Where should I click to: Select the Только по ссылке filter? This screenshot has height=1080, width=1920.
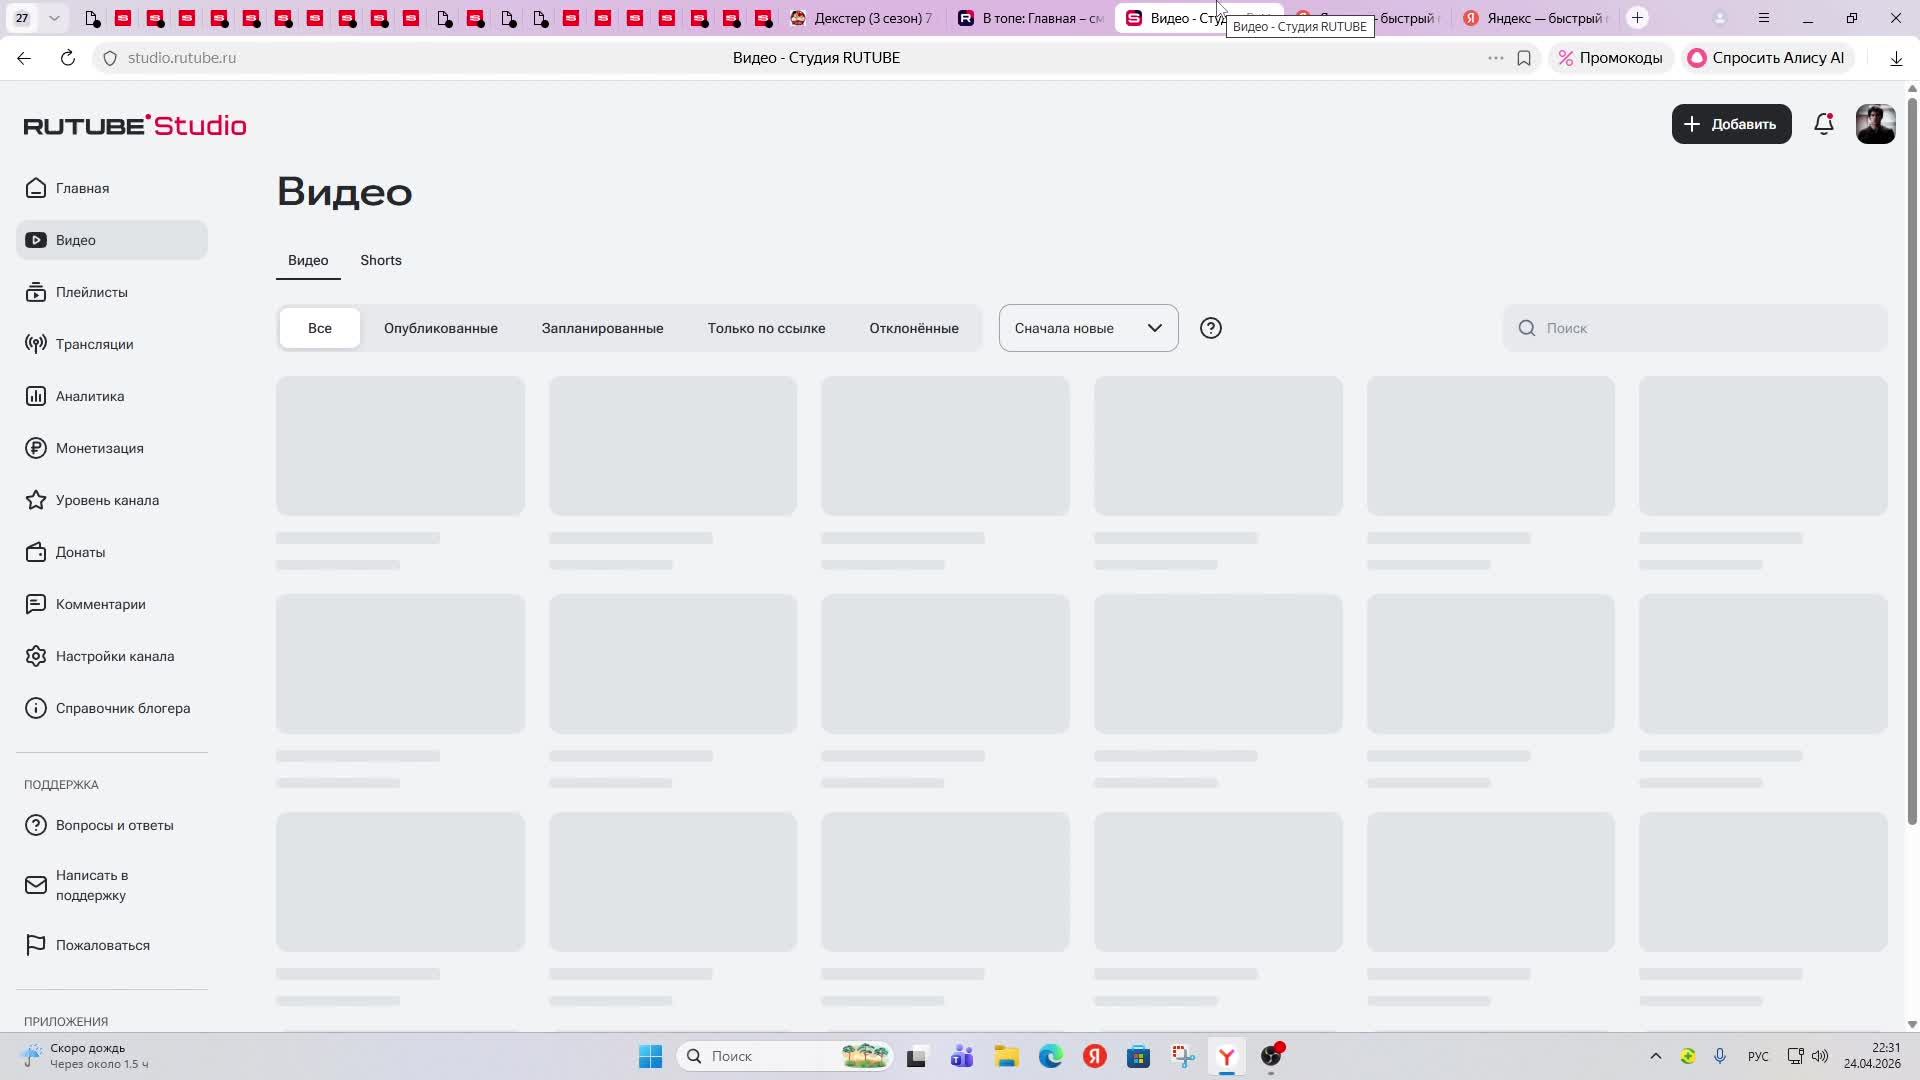(766, 328)
